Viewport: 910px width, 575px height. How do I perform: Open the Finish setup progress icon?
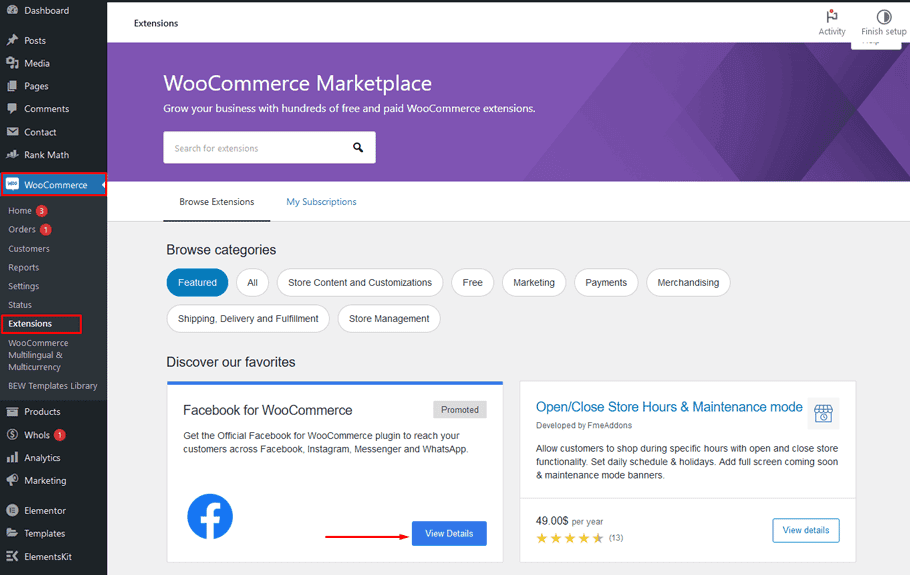tap(884, 16)
